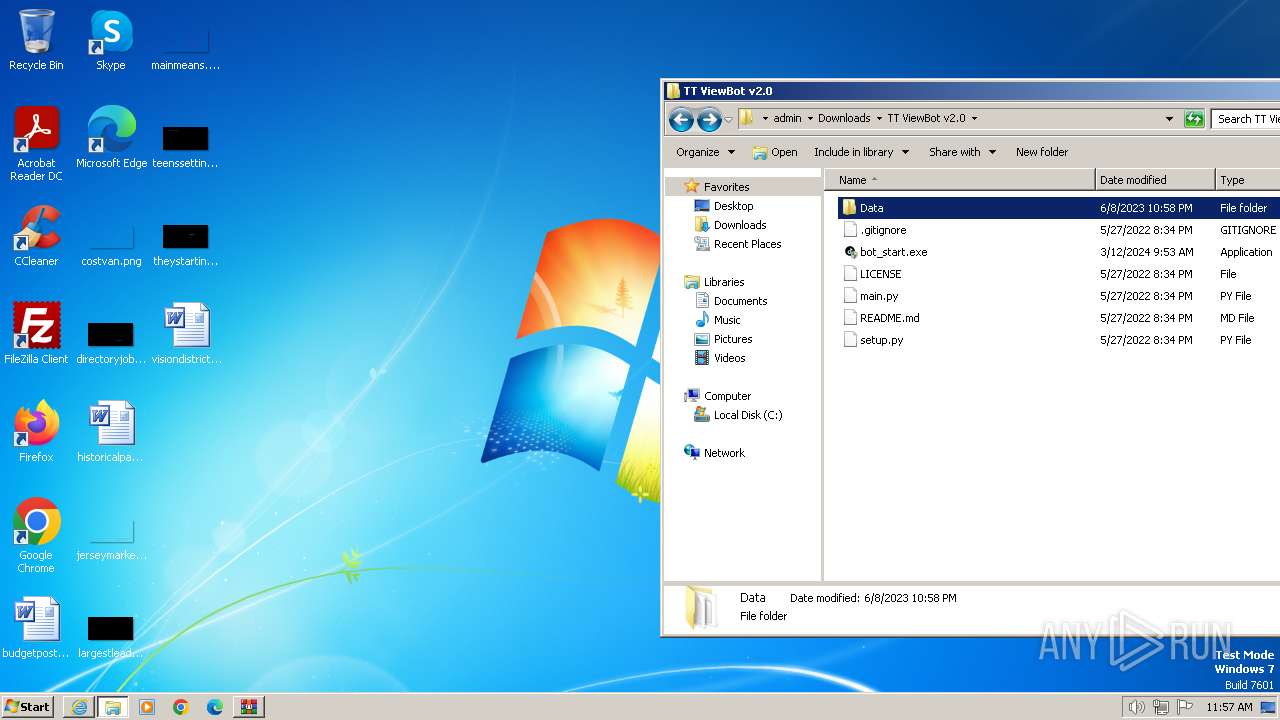Viewport: 1280px width, 720px height.
Task: Select Network in navigation pane
Action: pos(724,453)
